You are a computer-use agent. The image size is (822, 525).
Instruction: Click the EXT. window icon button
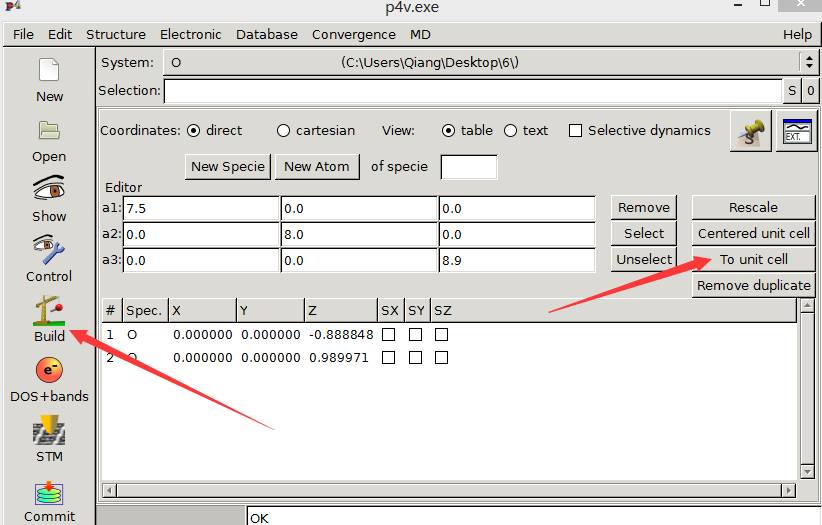[796, 132]
